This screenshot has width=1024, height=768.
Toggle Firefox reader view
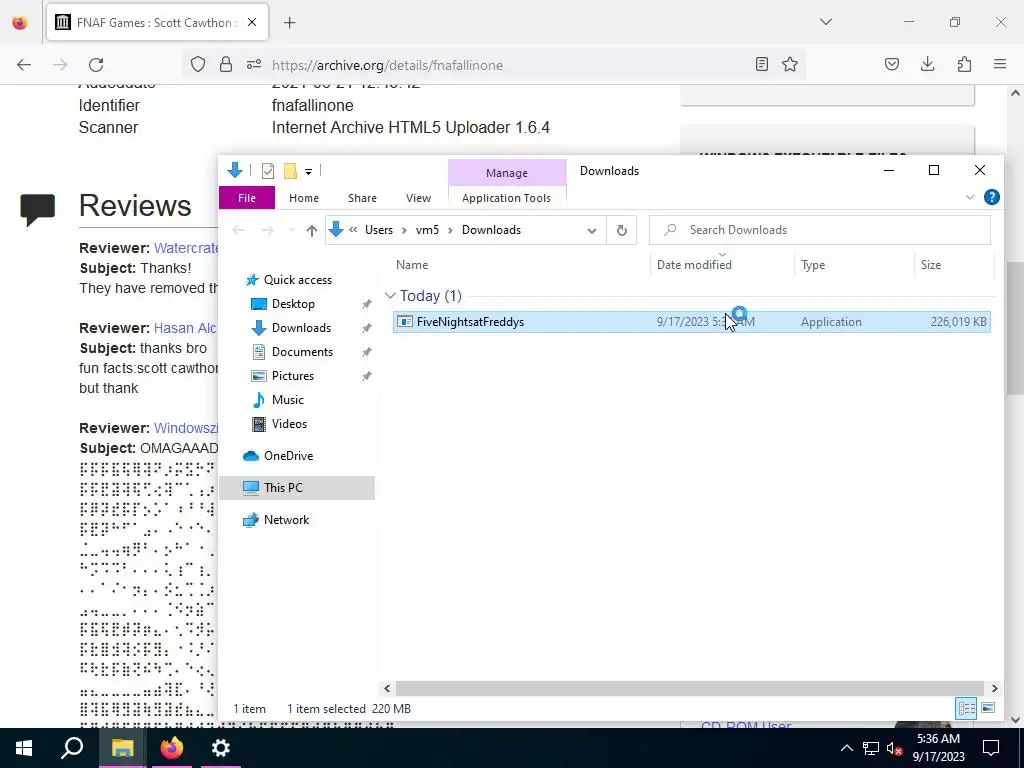coord(761,64)
